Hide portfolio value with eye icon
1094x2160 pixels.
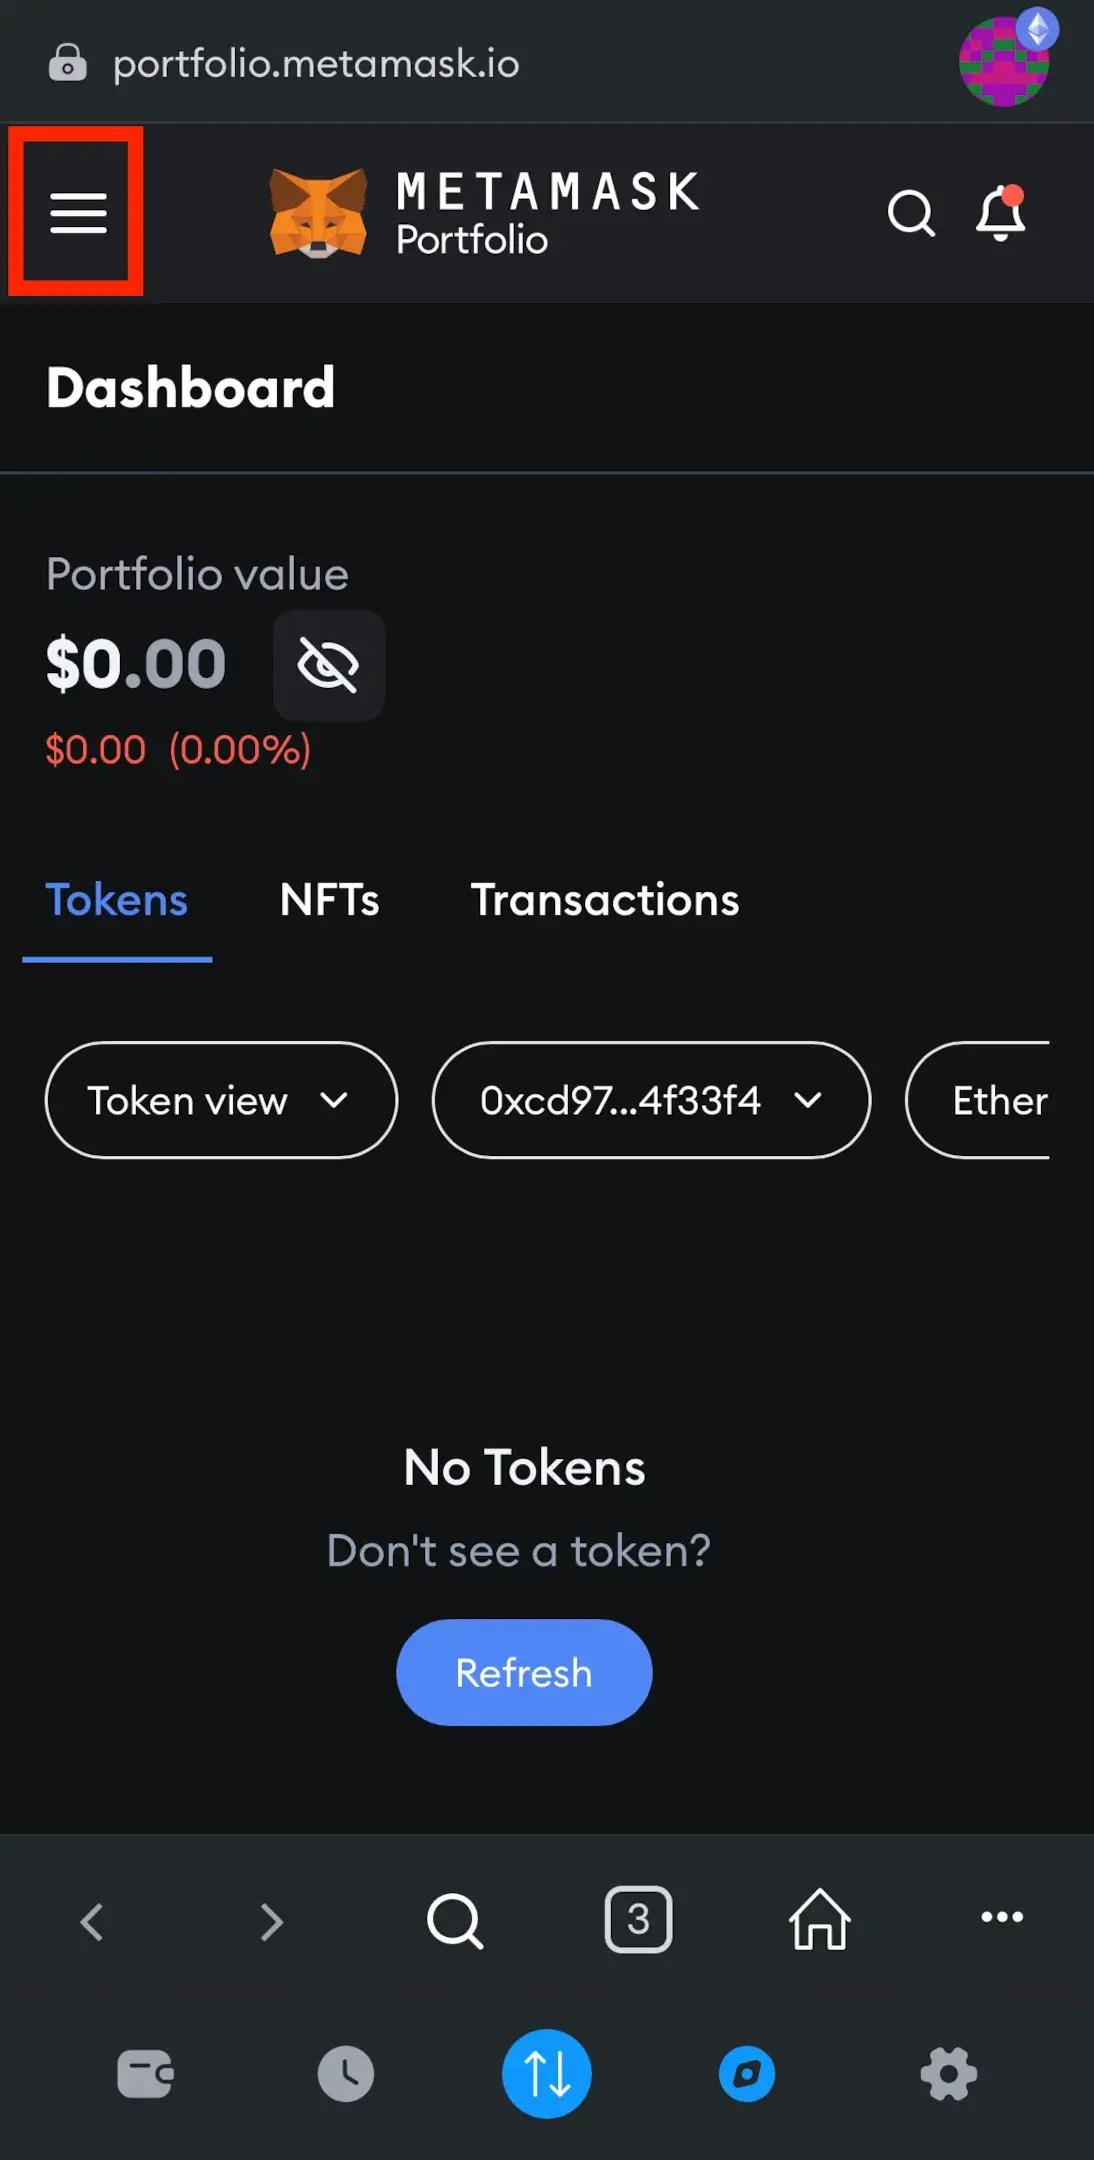pos(329,665)
